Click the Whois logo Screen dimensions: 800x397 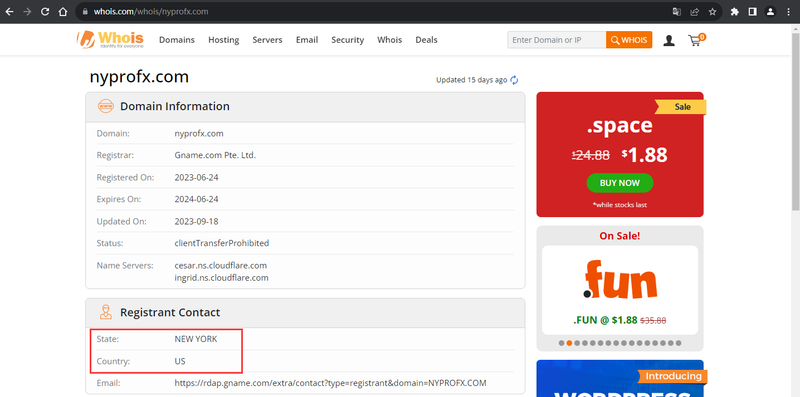point(110,39)
